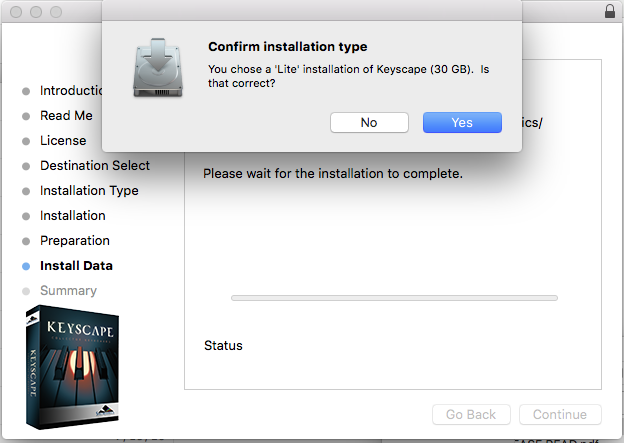Click the Continue button
Screen dimensions: 624x443
560,414
